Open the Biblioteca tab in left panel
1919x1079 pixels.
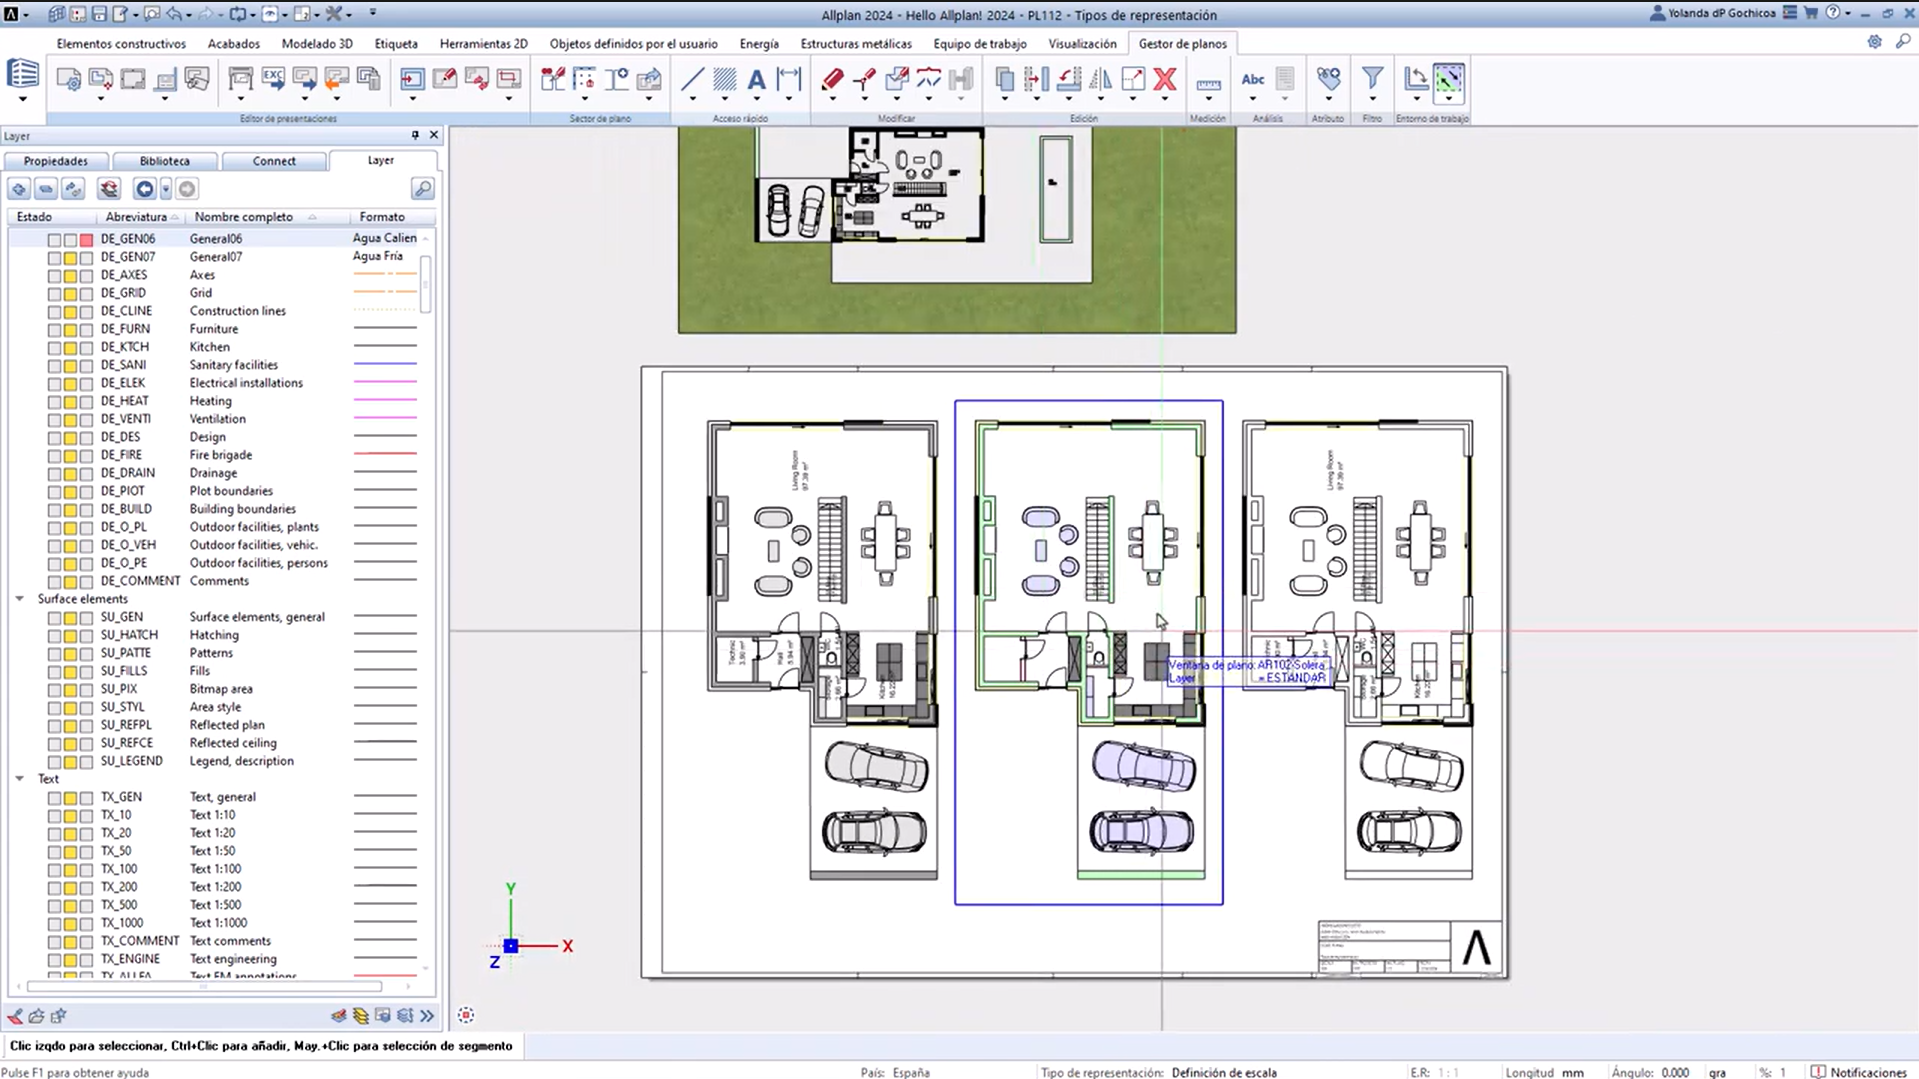coord(165,160)
